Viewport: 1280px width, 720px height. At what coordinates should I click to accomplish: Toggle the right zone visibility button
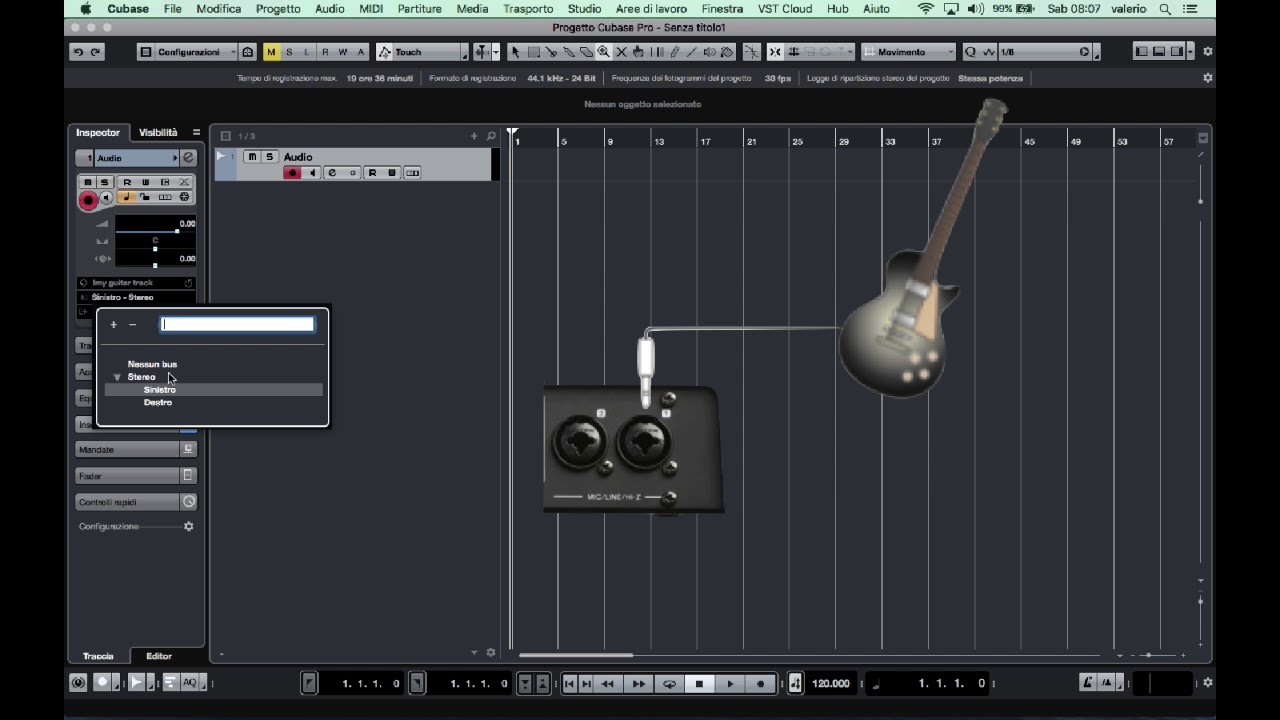pos(1177,52)
